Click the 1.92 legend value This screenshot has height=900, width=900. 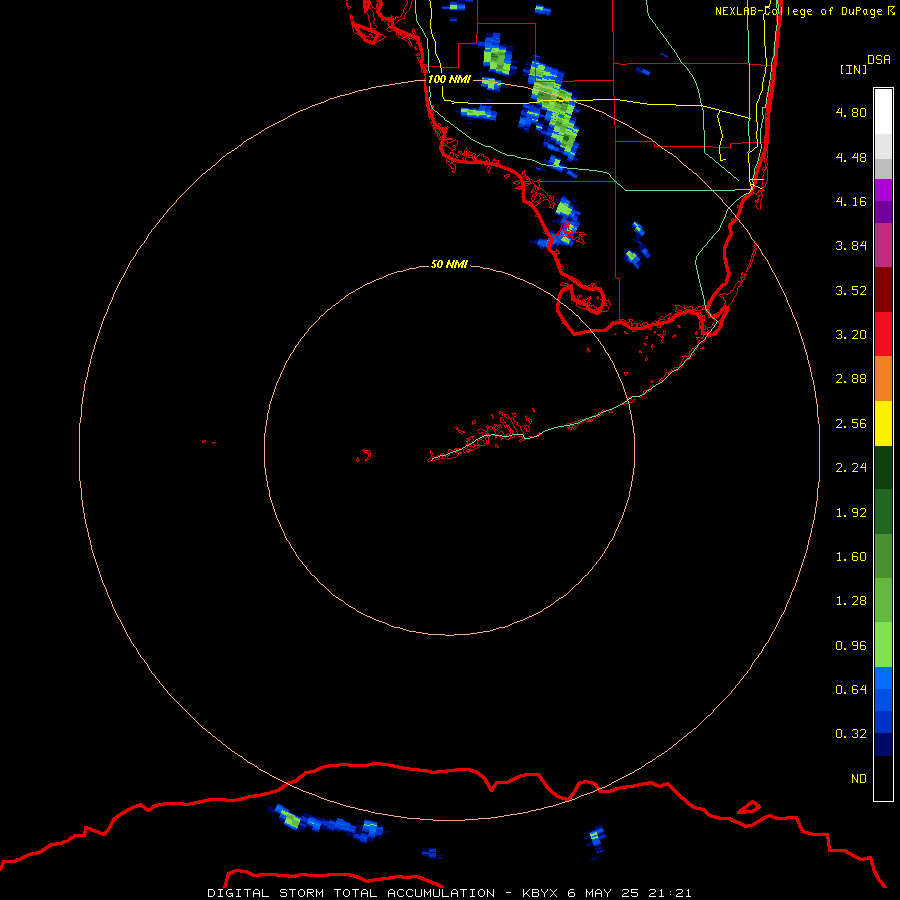point(851,512)
